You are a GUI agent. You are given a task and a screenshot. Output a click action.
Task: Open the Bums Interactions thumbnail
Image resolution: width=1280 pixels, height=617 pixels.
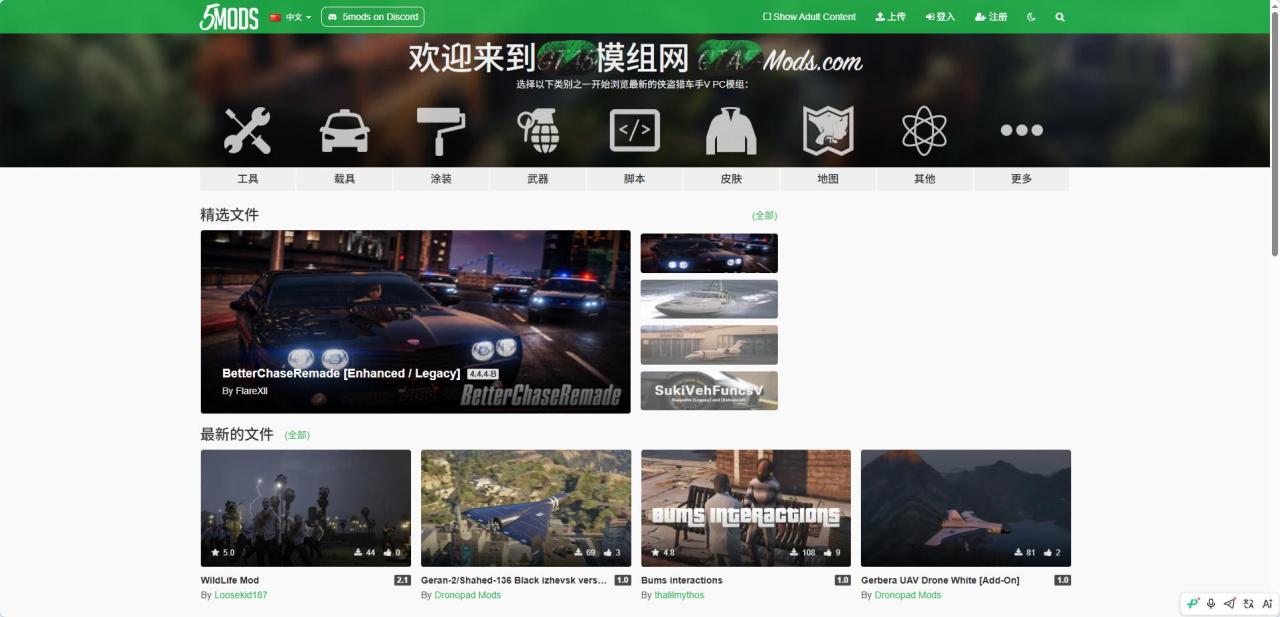[746, 508]
